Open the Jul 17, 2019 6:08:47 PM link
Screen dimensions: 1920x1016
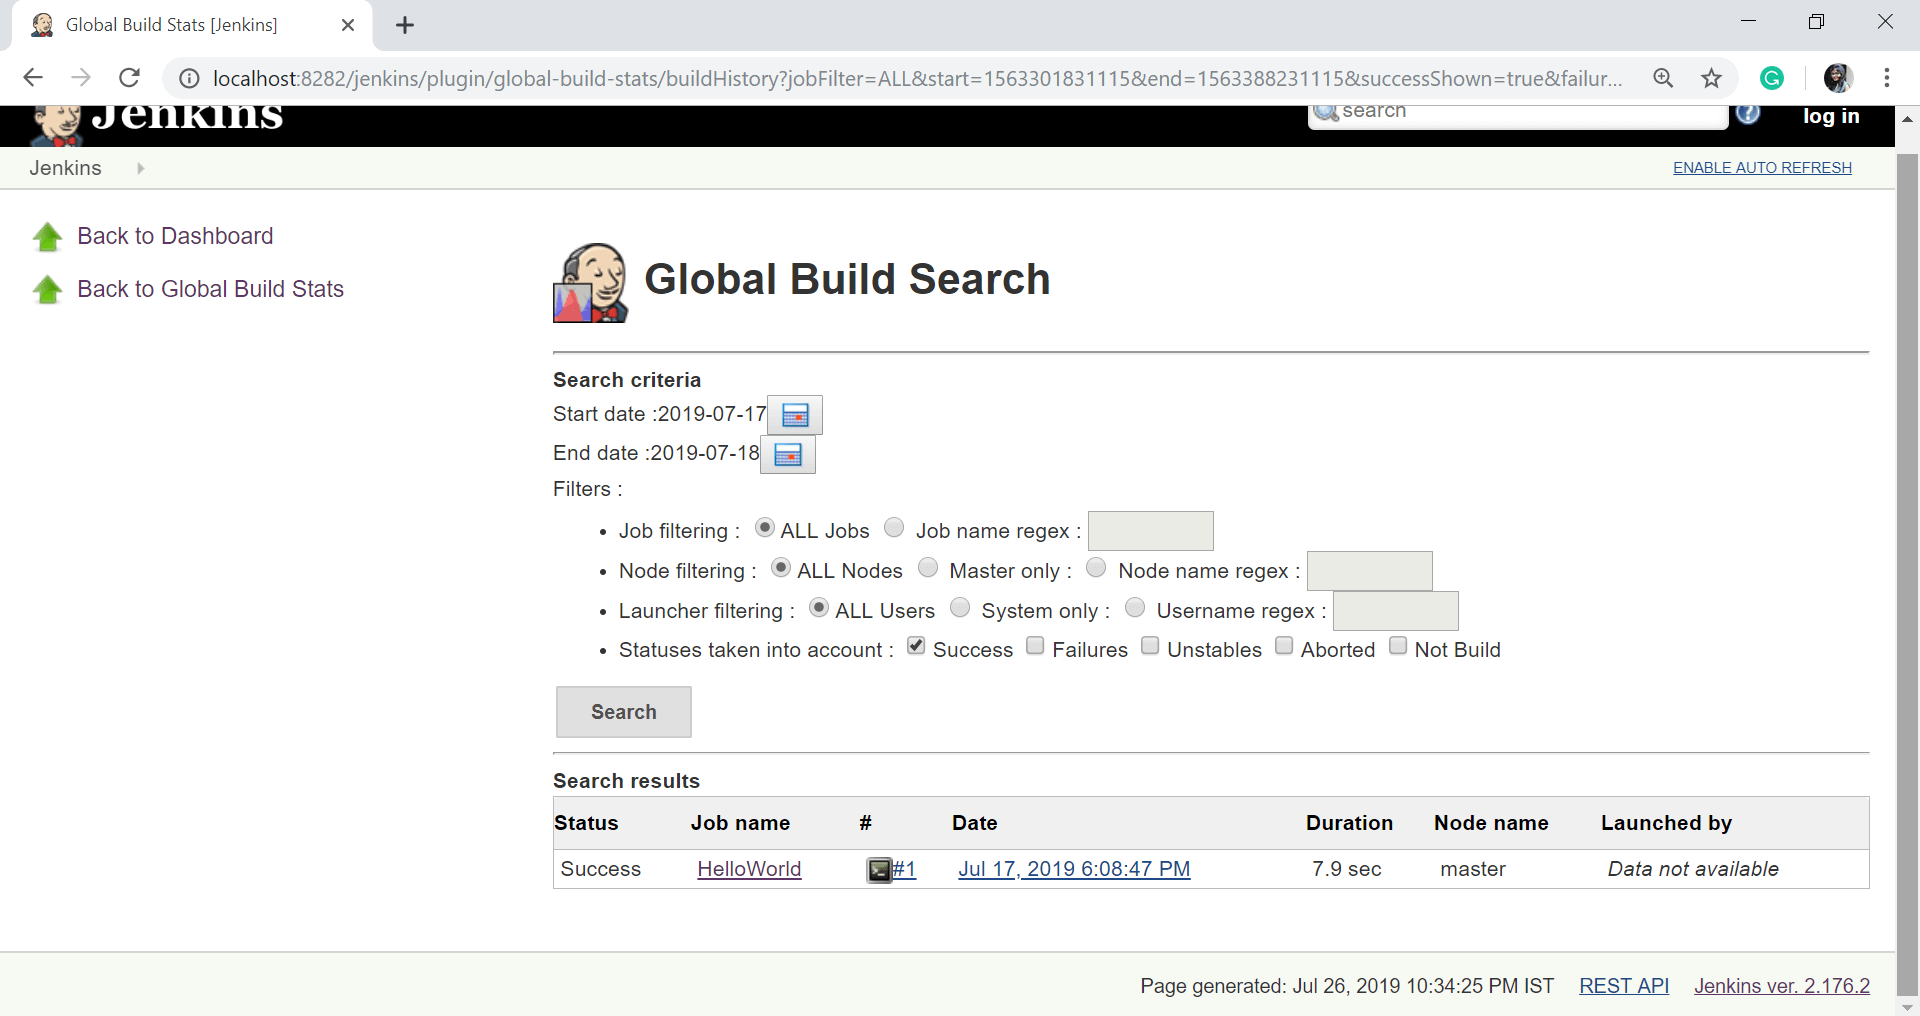pyautogui.click(x=1074, y=869)
